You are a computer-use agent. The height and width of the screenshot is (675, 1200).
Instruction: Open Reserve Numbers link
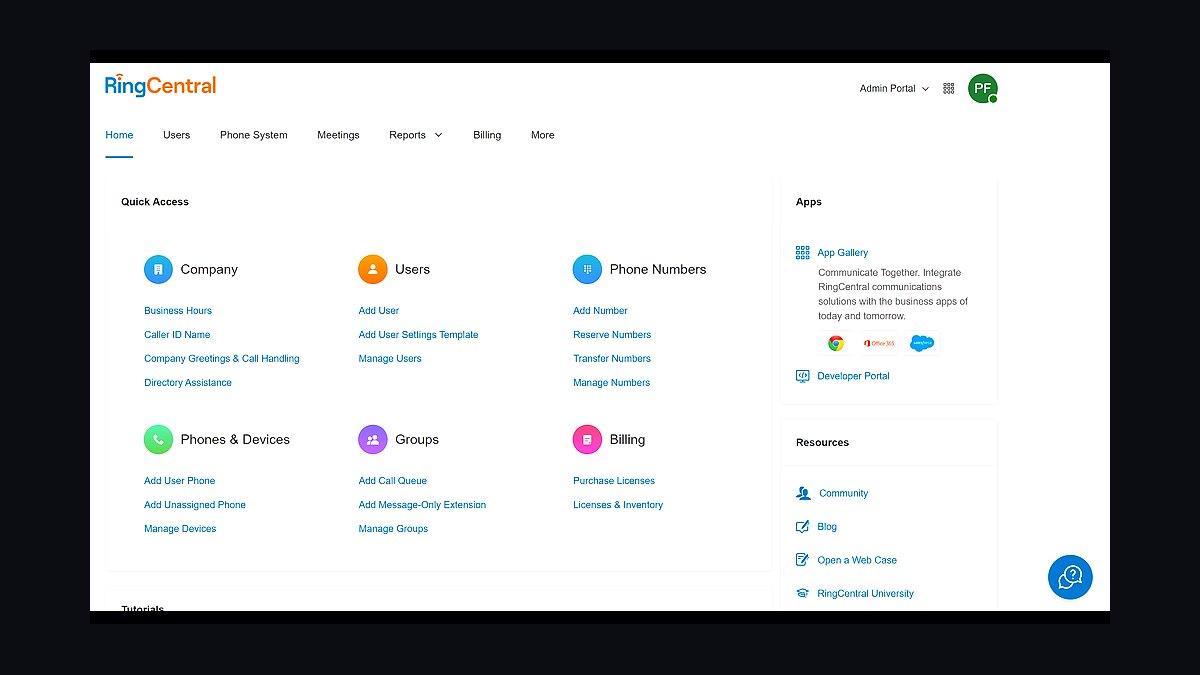612,335
